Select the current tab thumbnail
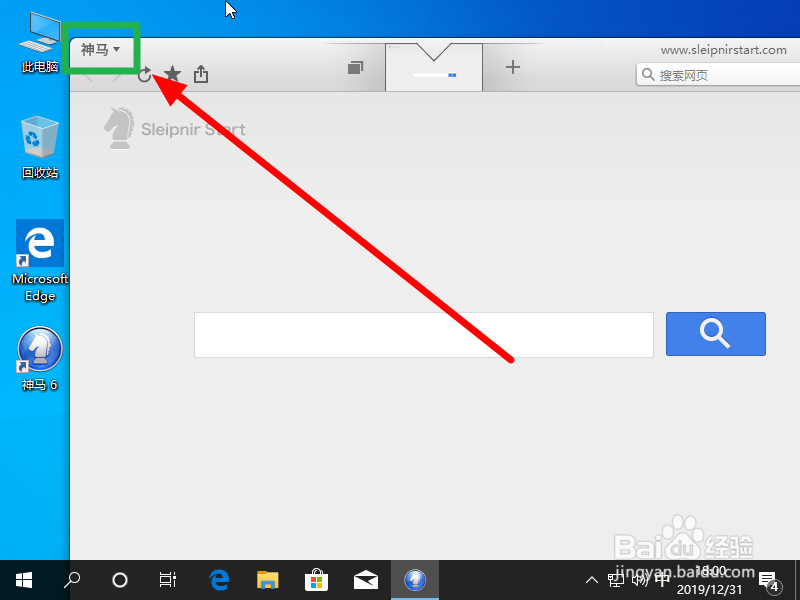This screenshot has width=800, height=600. tap(434, 67)
